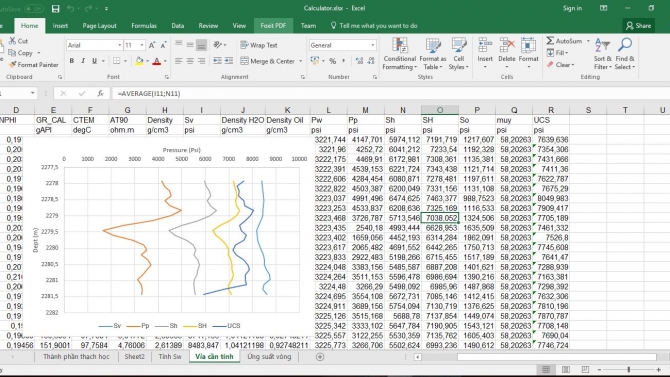Toggle align text left

(x=179, y=61)
